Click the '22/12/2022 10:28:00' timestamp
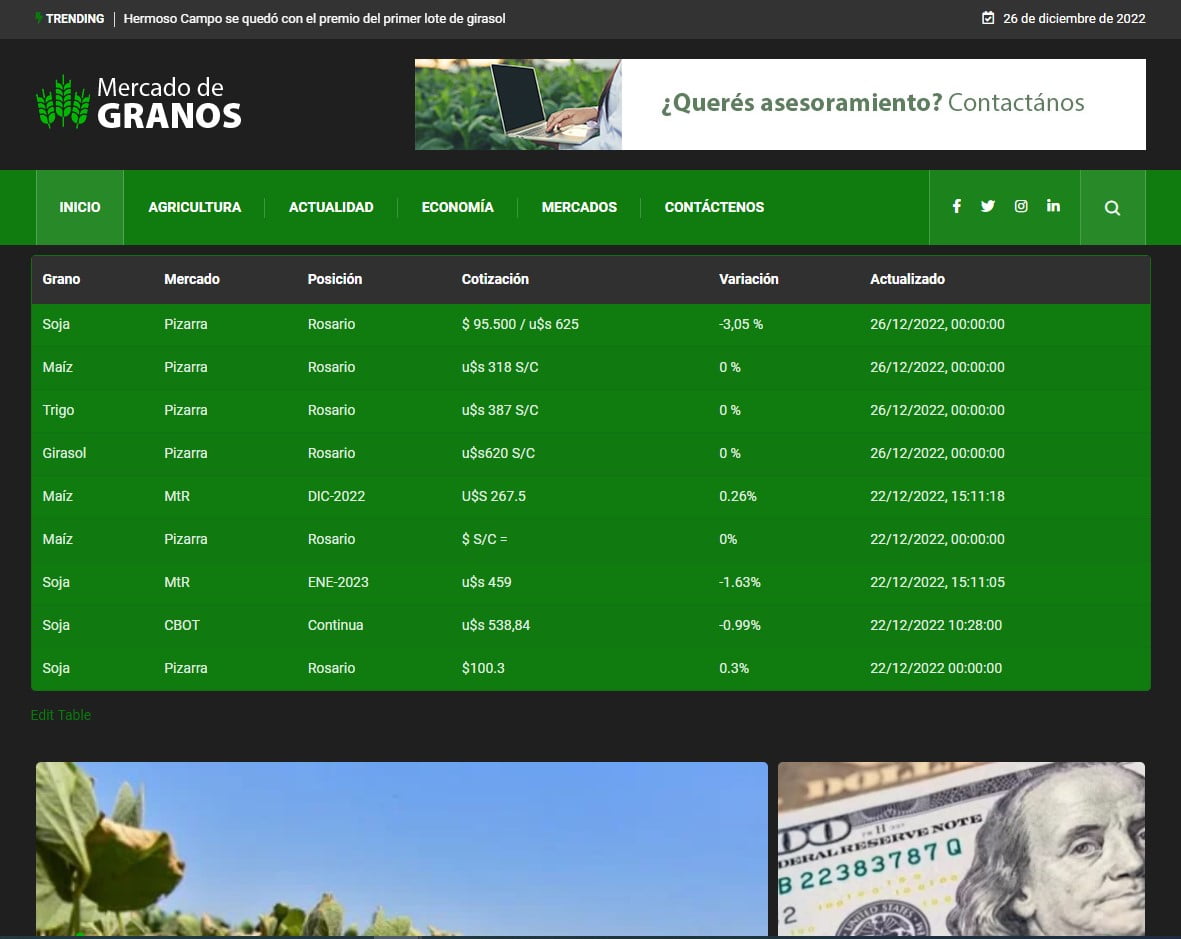The height and width of the screenshot is (939, 1181). click(x=935, y=625)
